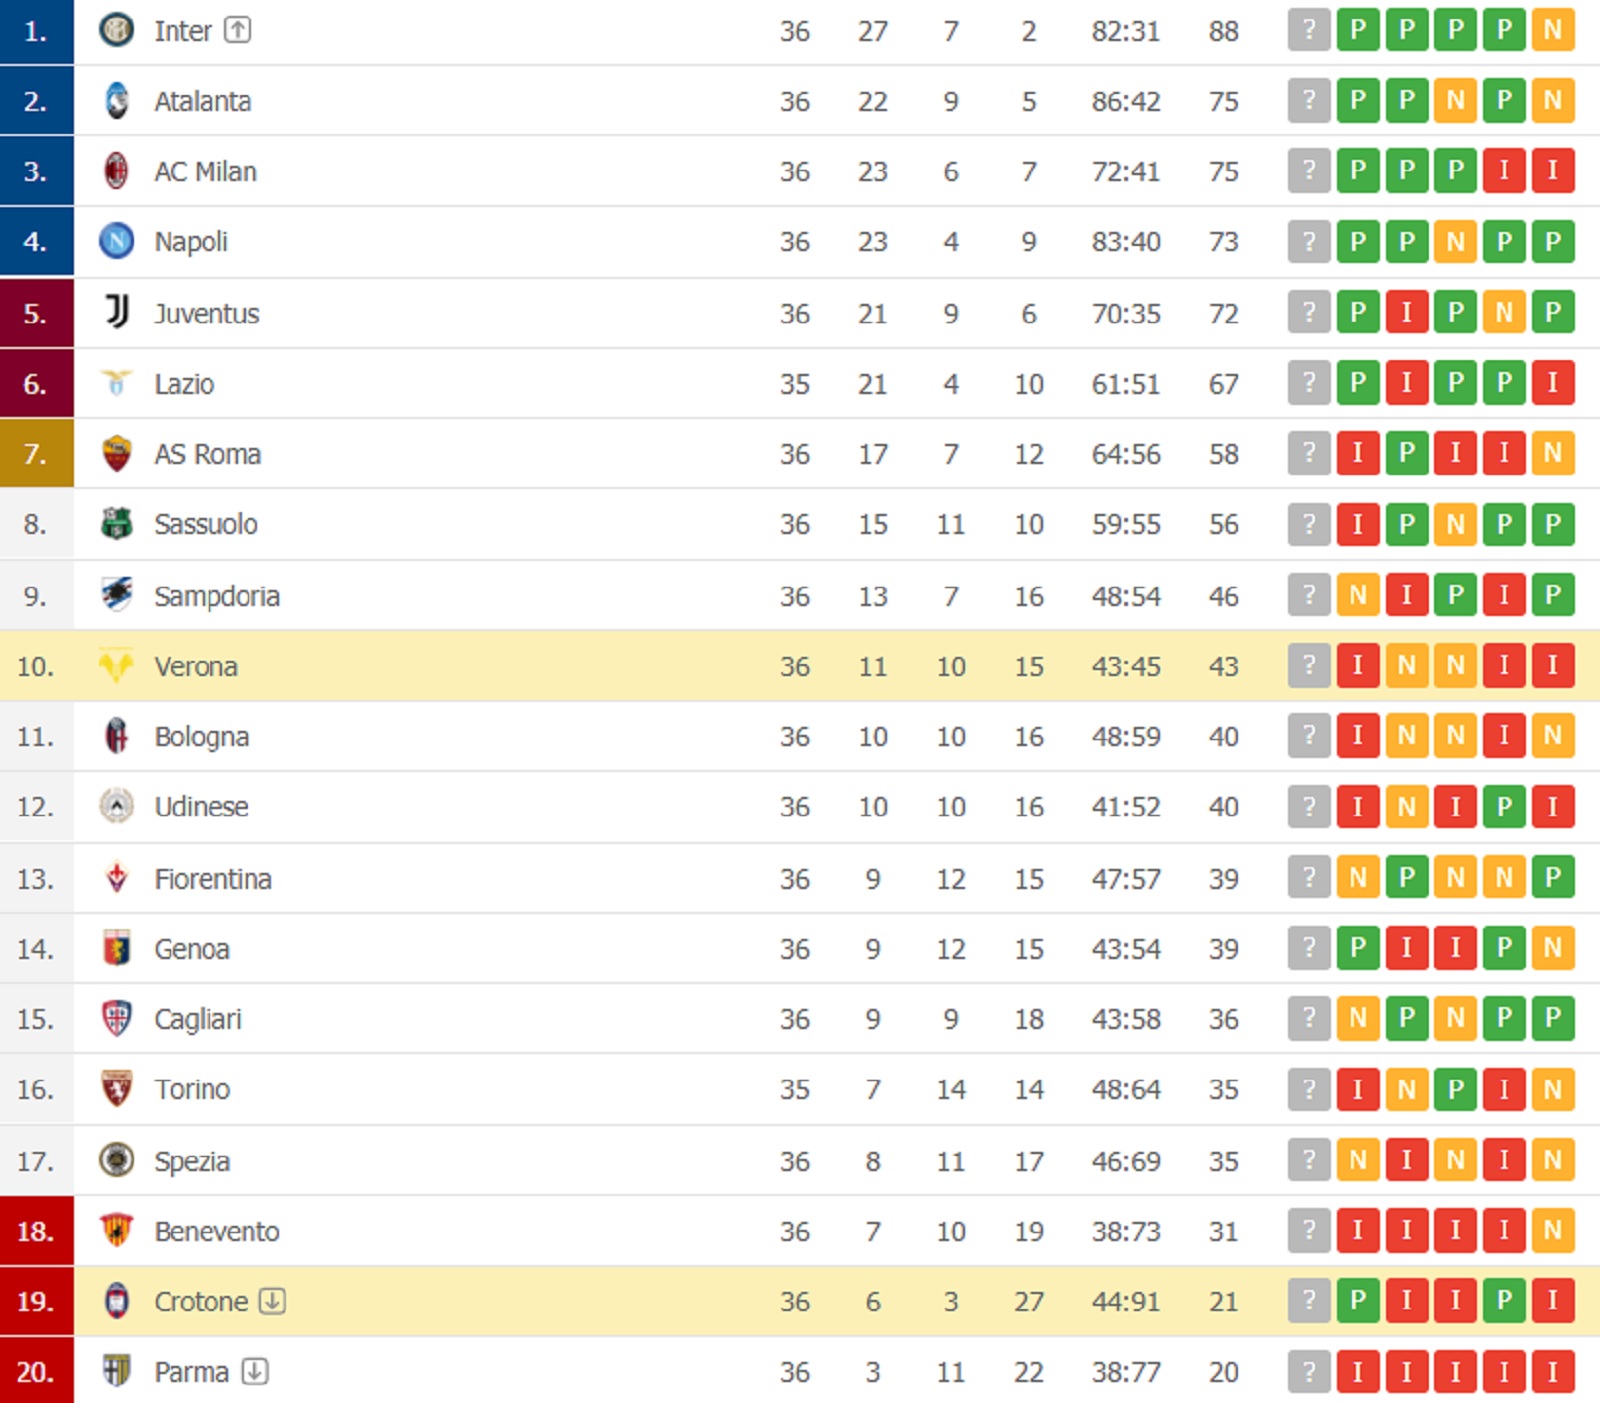The image size is (1600, 1403).
Task: Click the Inter promotion arrow icon
Action: click(x=237, y=30)
